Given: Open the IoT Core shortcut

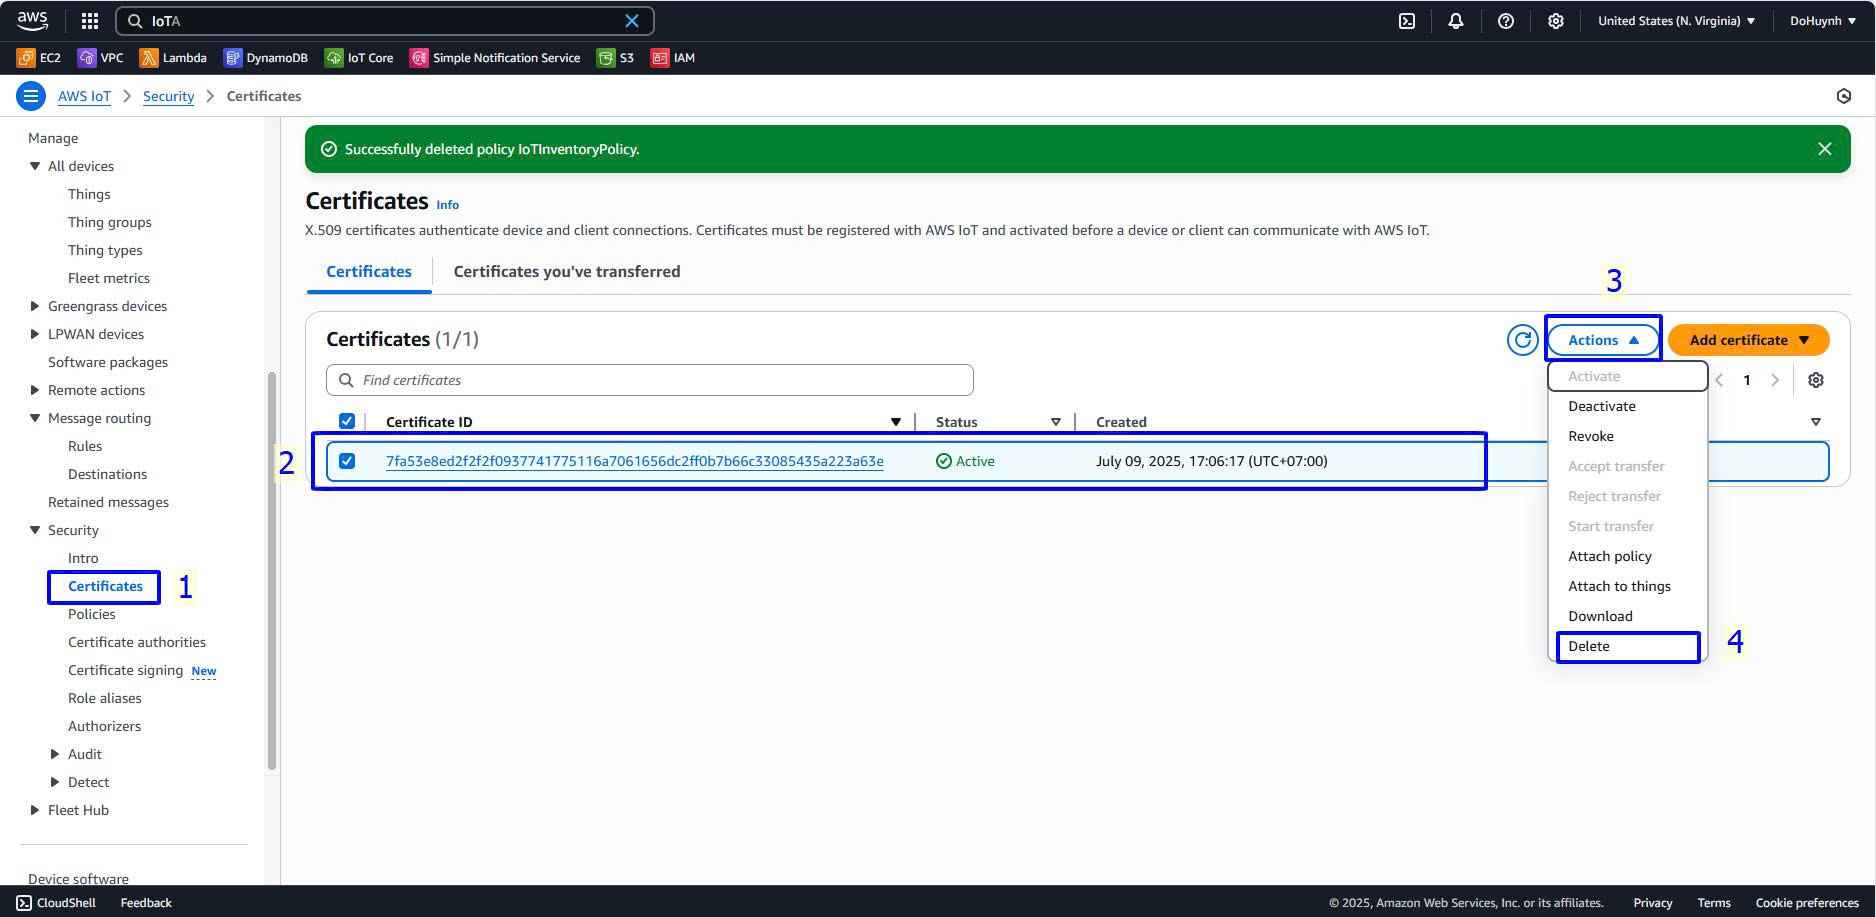Looking at the screenshot, I should (x=359, y=58).
